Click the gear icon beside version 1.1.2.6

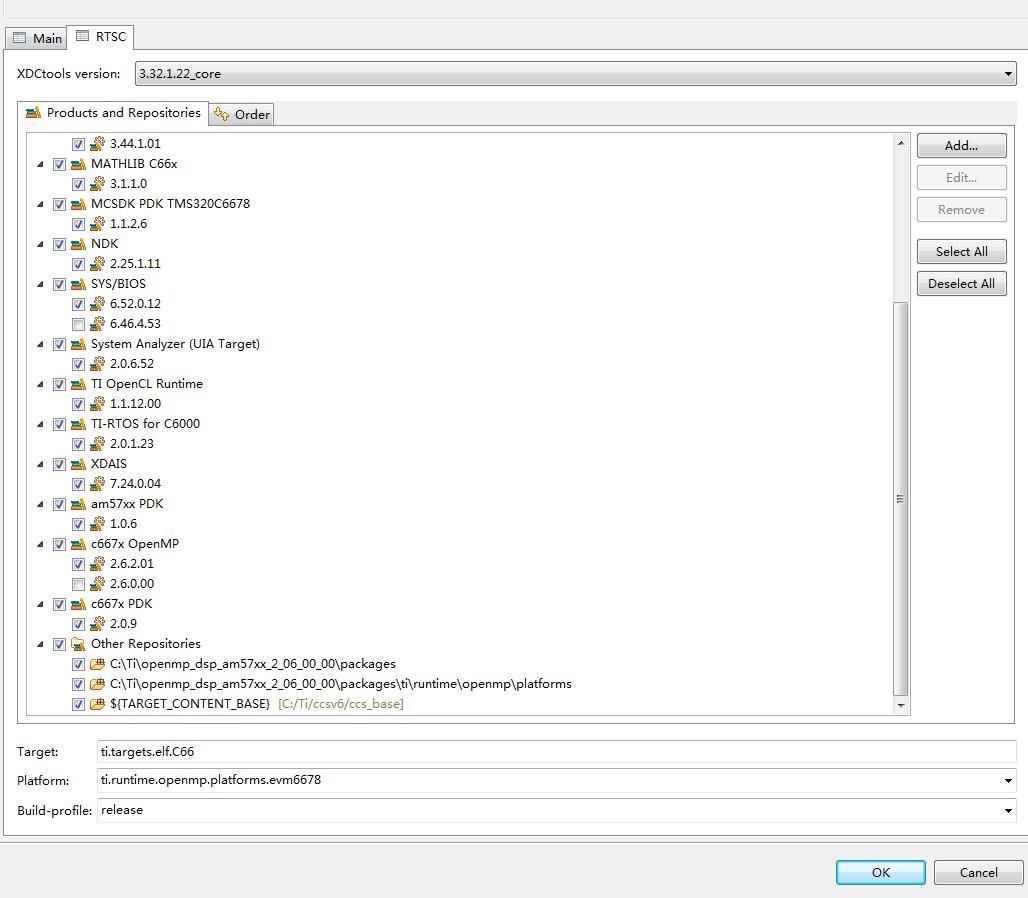coord(97,224)
